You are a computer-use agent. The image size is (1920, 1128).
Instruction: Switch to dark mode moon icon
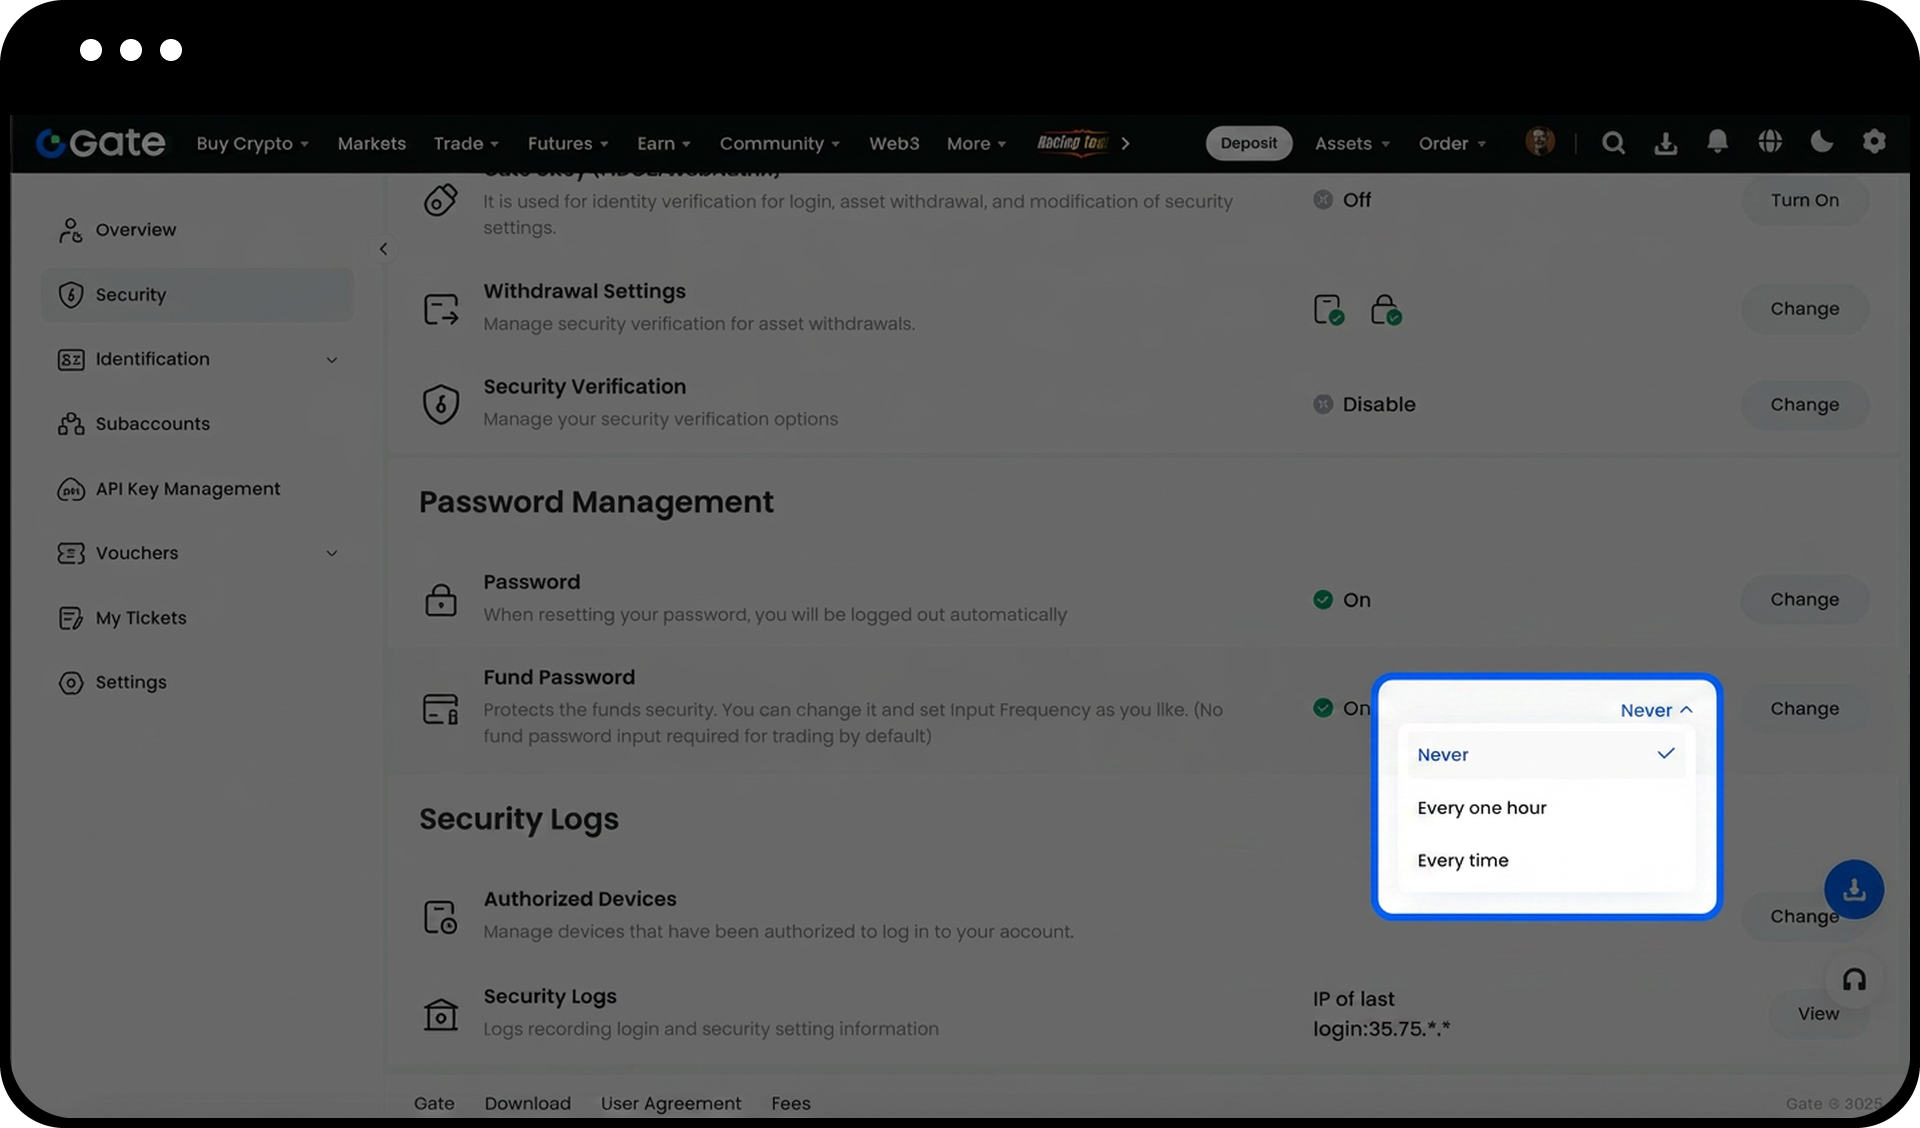[x=1822, y=142]
